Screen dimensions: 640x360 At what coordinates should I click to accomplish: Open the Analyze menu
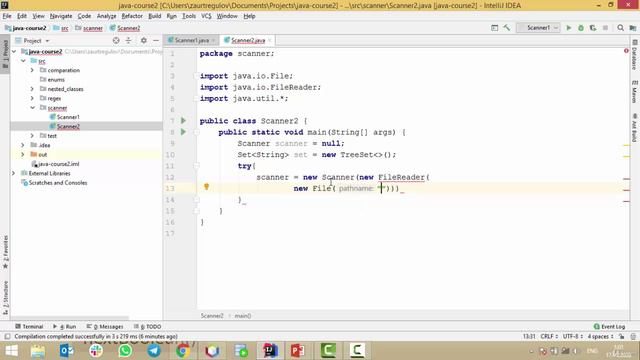106,16
